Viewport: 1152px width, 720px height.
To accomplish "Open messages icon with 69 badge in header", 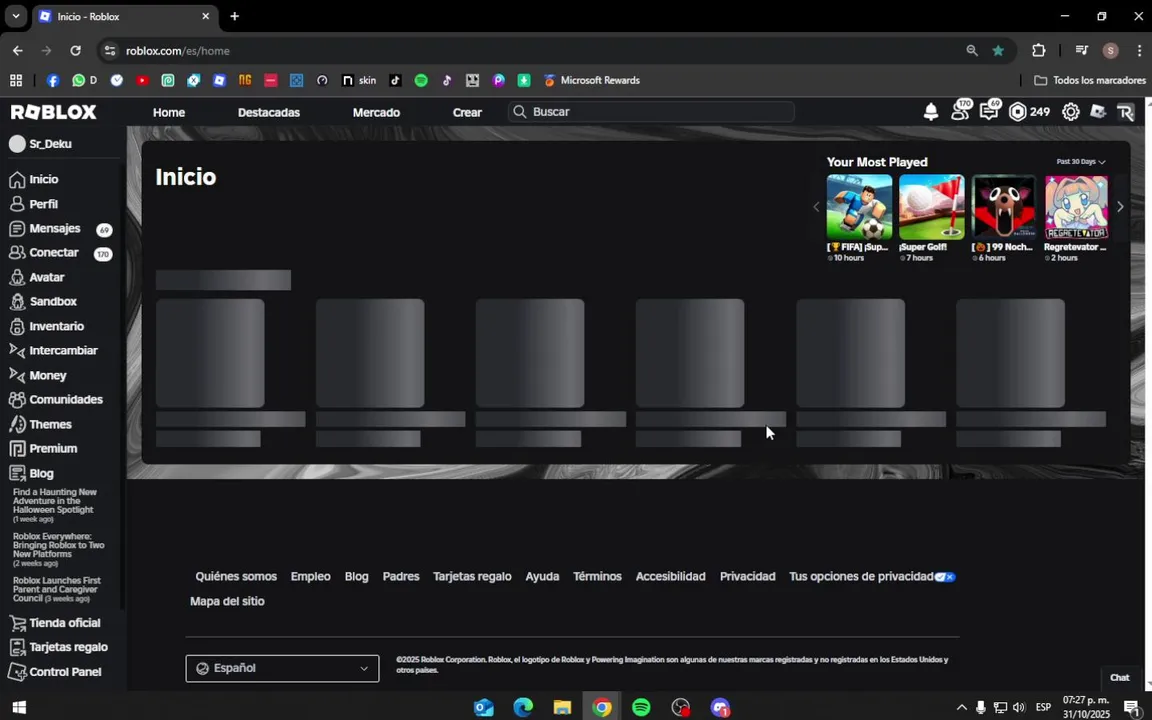I will 989,111.
